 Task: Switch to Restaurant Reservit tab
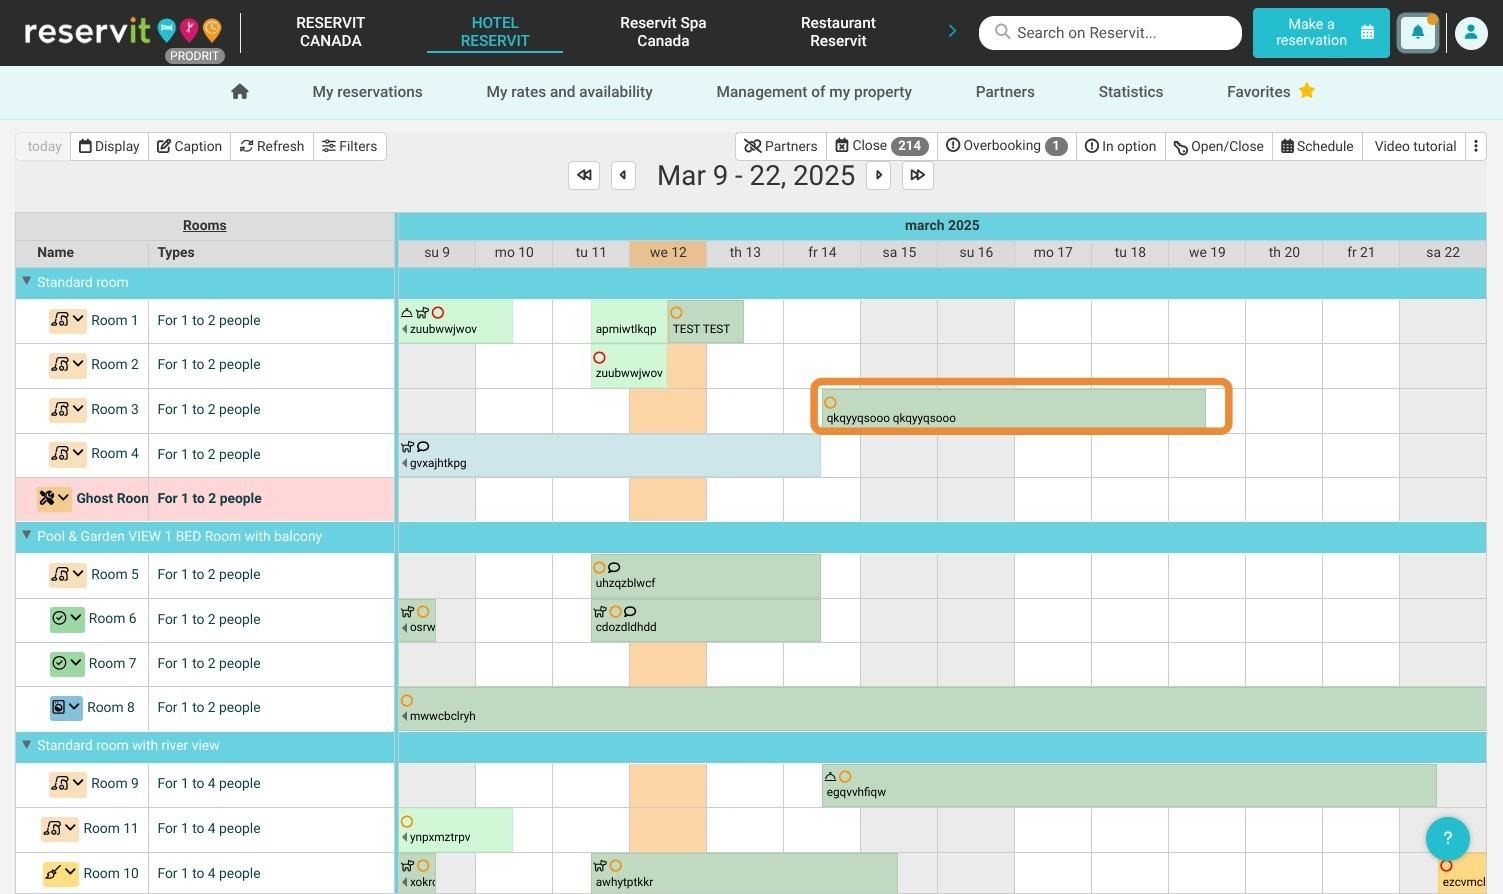pyautogui.click(x=838, y=32)
